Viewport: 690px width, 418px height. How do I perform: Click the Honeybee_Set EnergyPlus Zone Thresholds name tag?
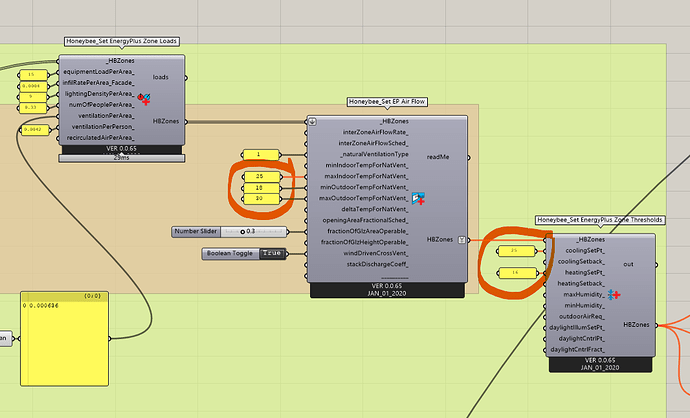tap(600, 220)
